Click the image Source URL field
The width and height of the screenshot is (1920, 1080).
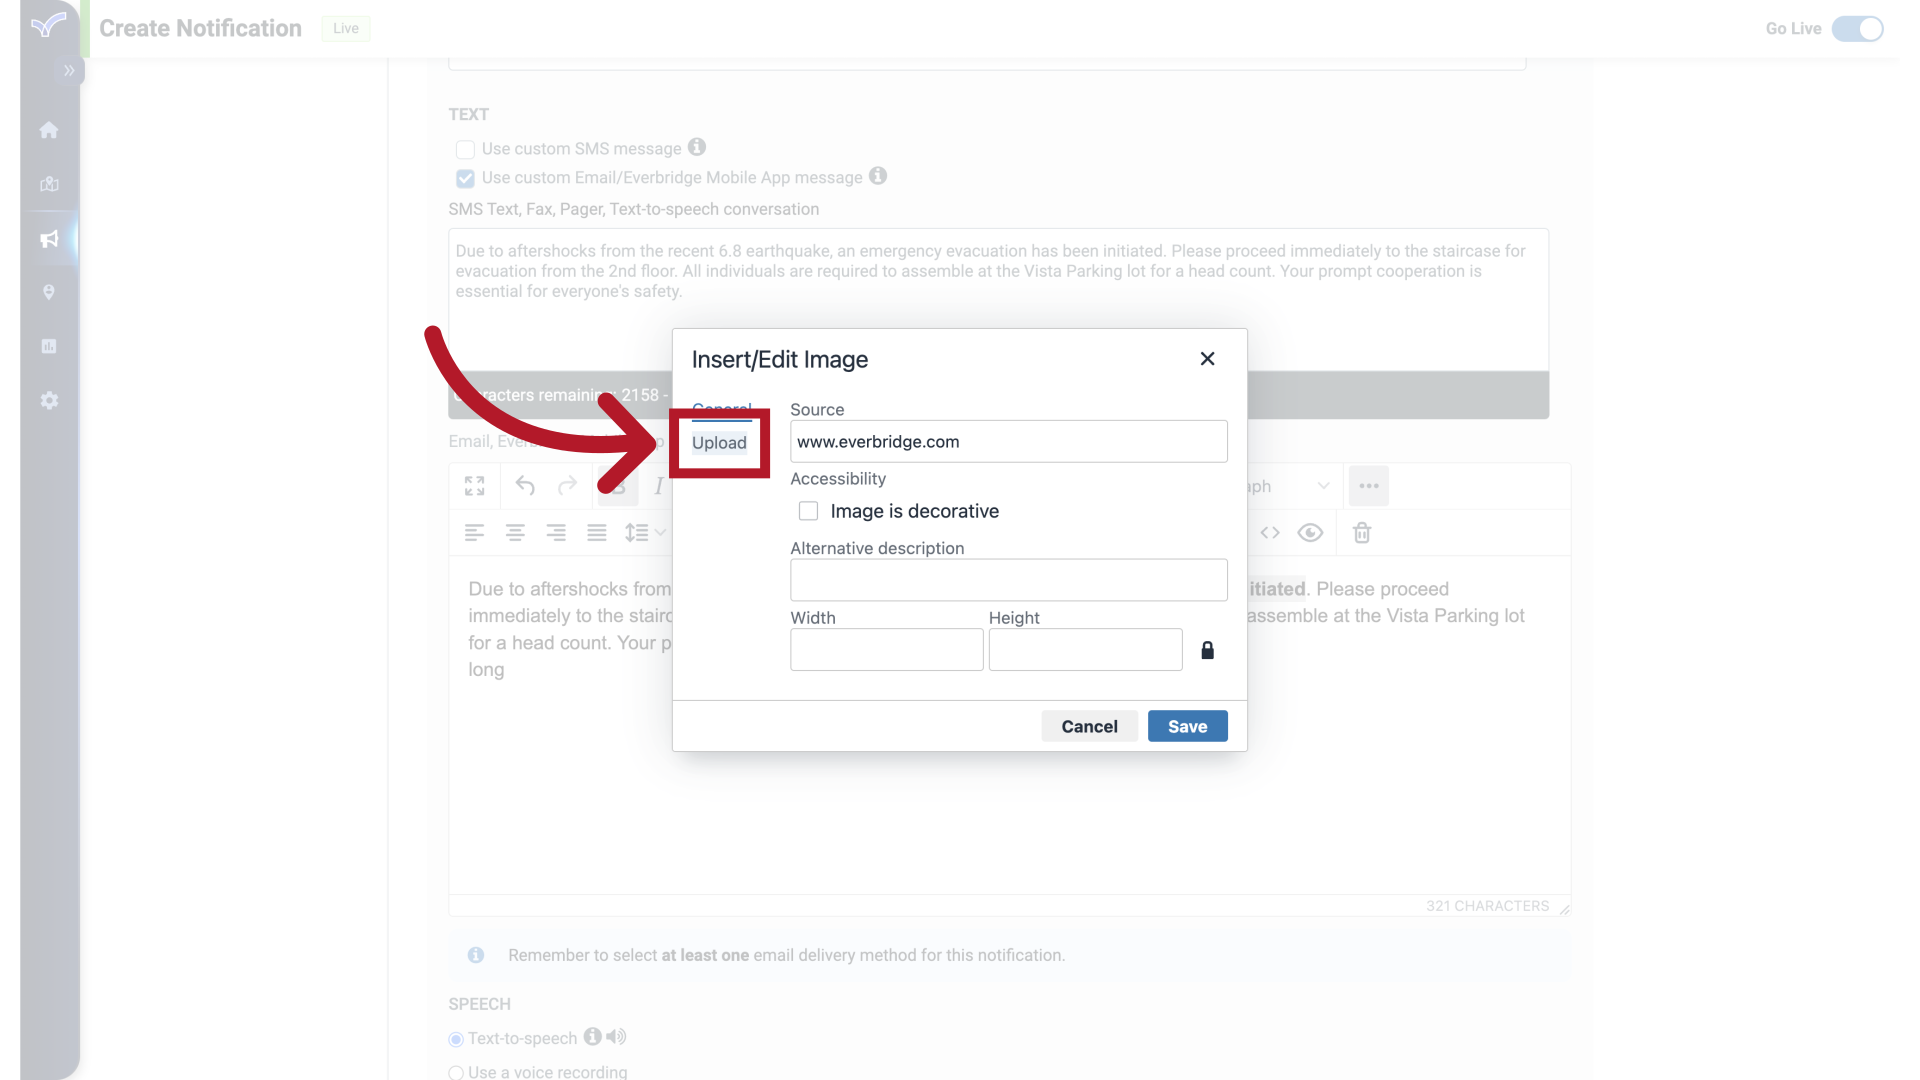click(1008, 441)
